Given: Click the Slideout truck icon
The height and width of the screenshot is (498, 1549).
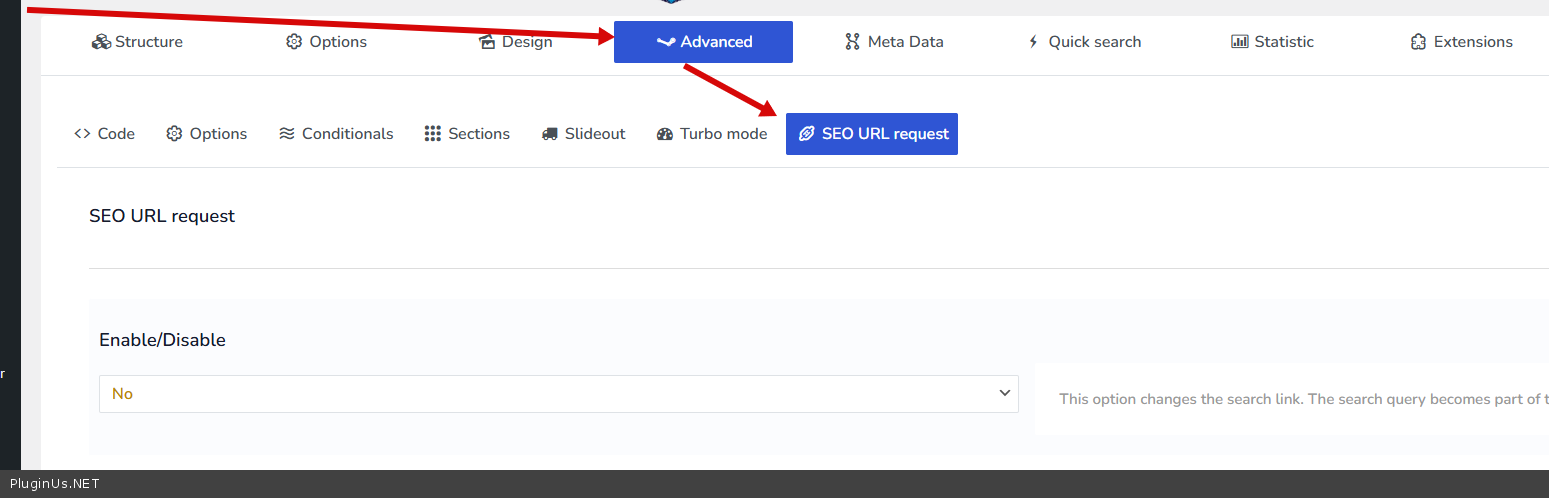Looking at the screenshot, I should coord(550,134).
